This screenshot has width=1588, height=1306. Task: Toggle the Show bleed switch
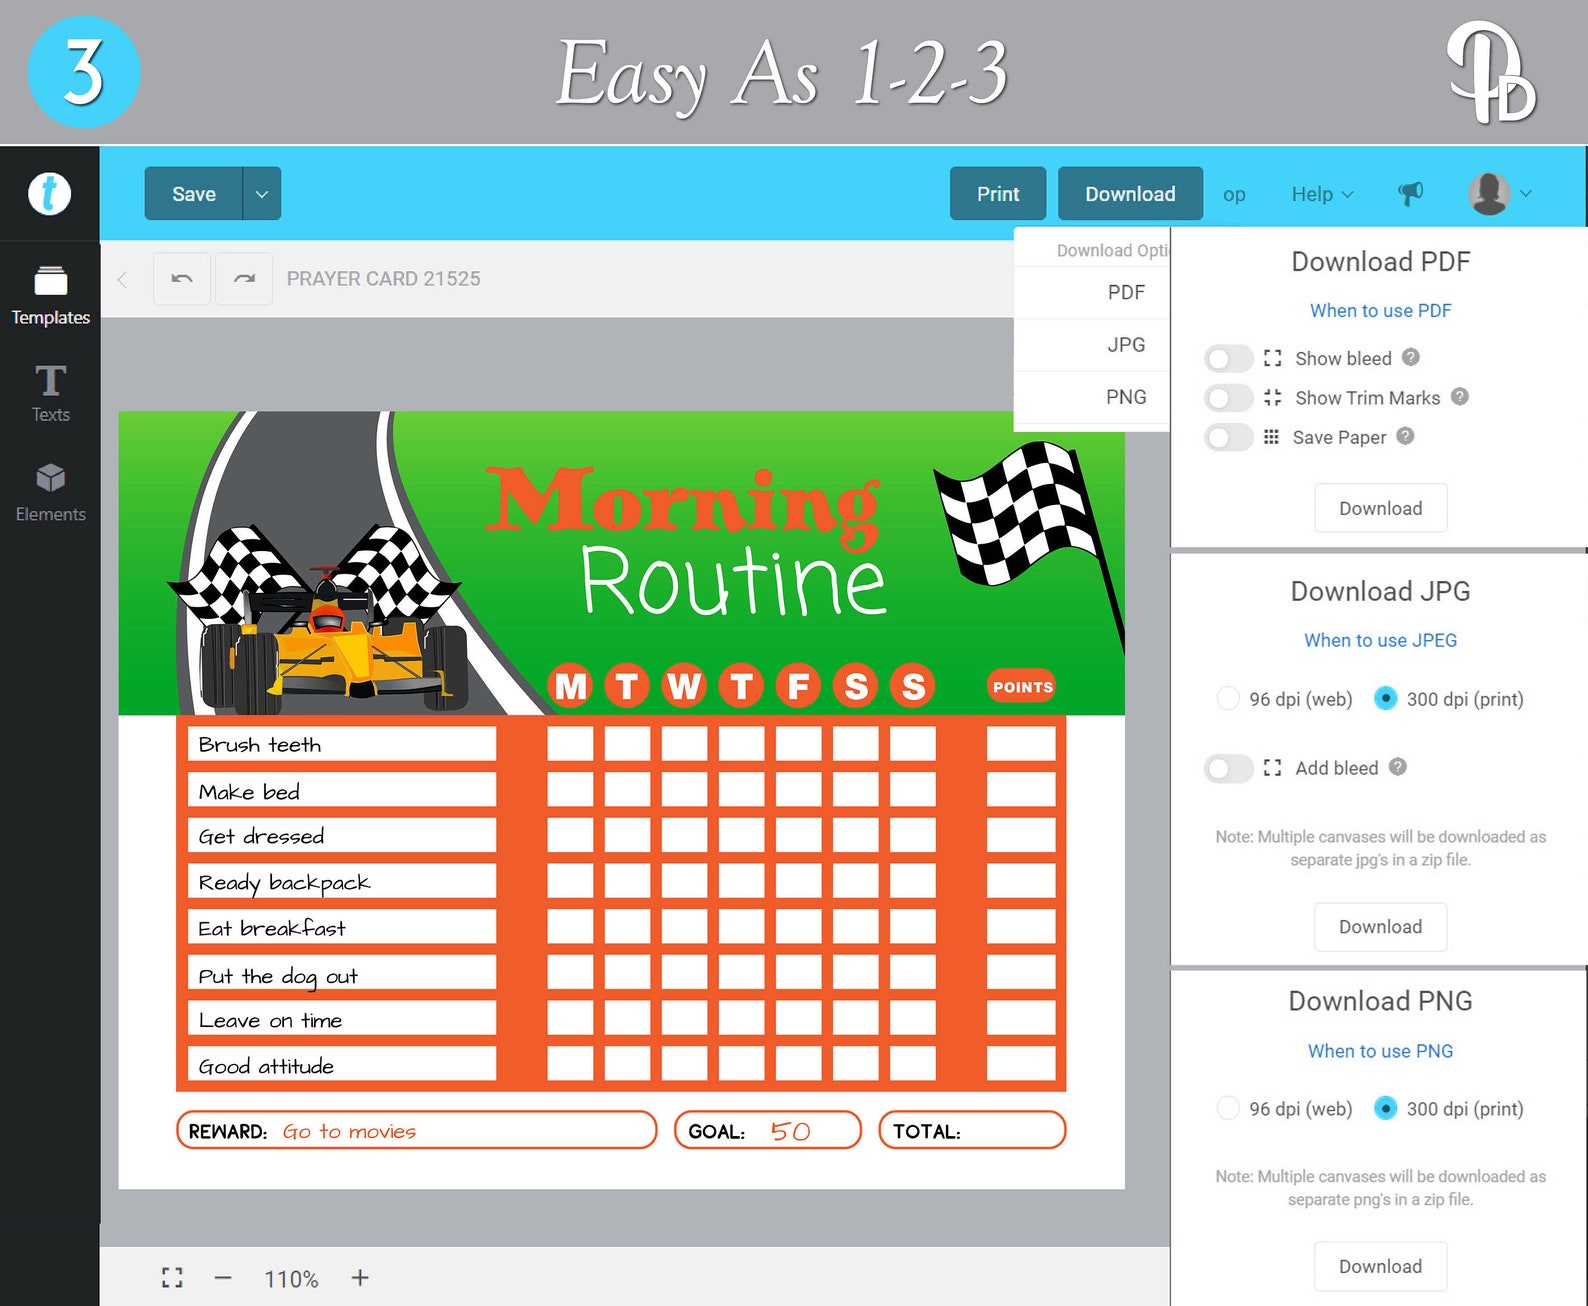(x=1228, y=358)
